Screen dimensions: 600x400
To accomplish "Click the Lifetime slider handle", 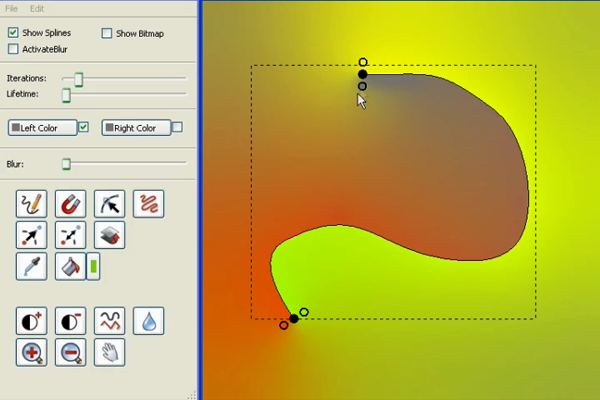I will pos(66,95).
